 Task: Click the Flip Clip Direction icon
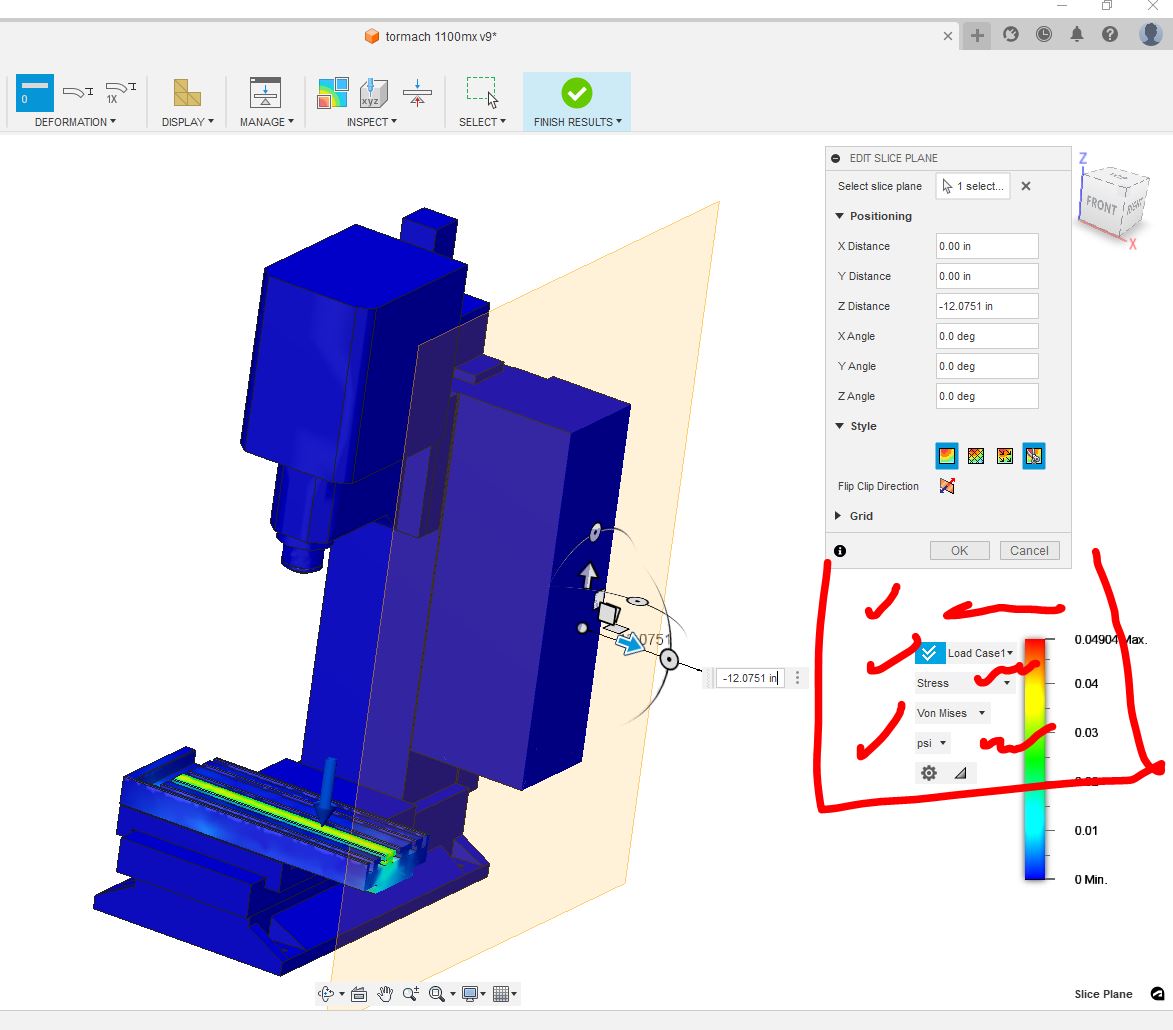tap(946, 486)
